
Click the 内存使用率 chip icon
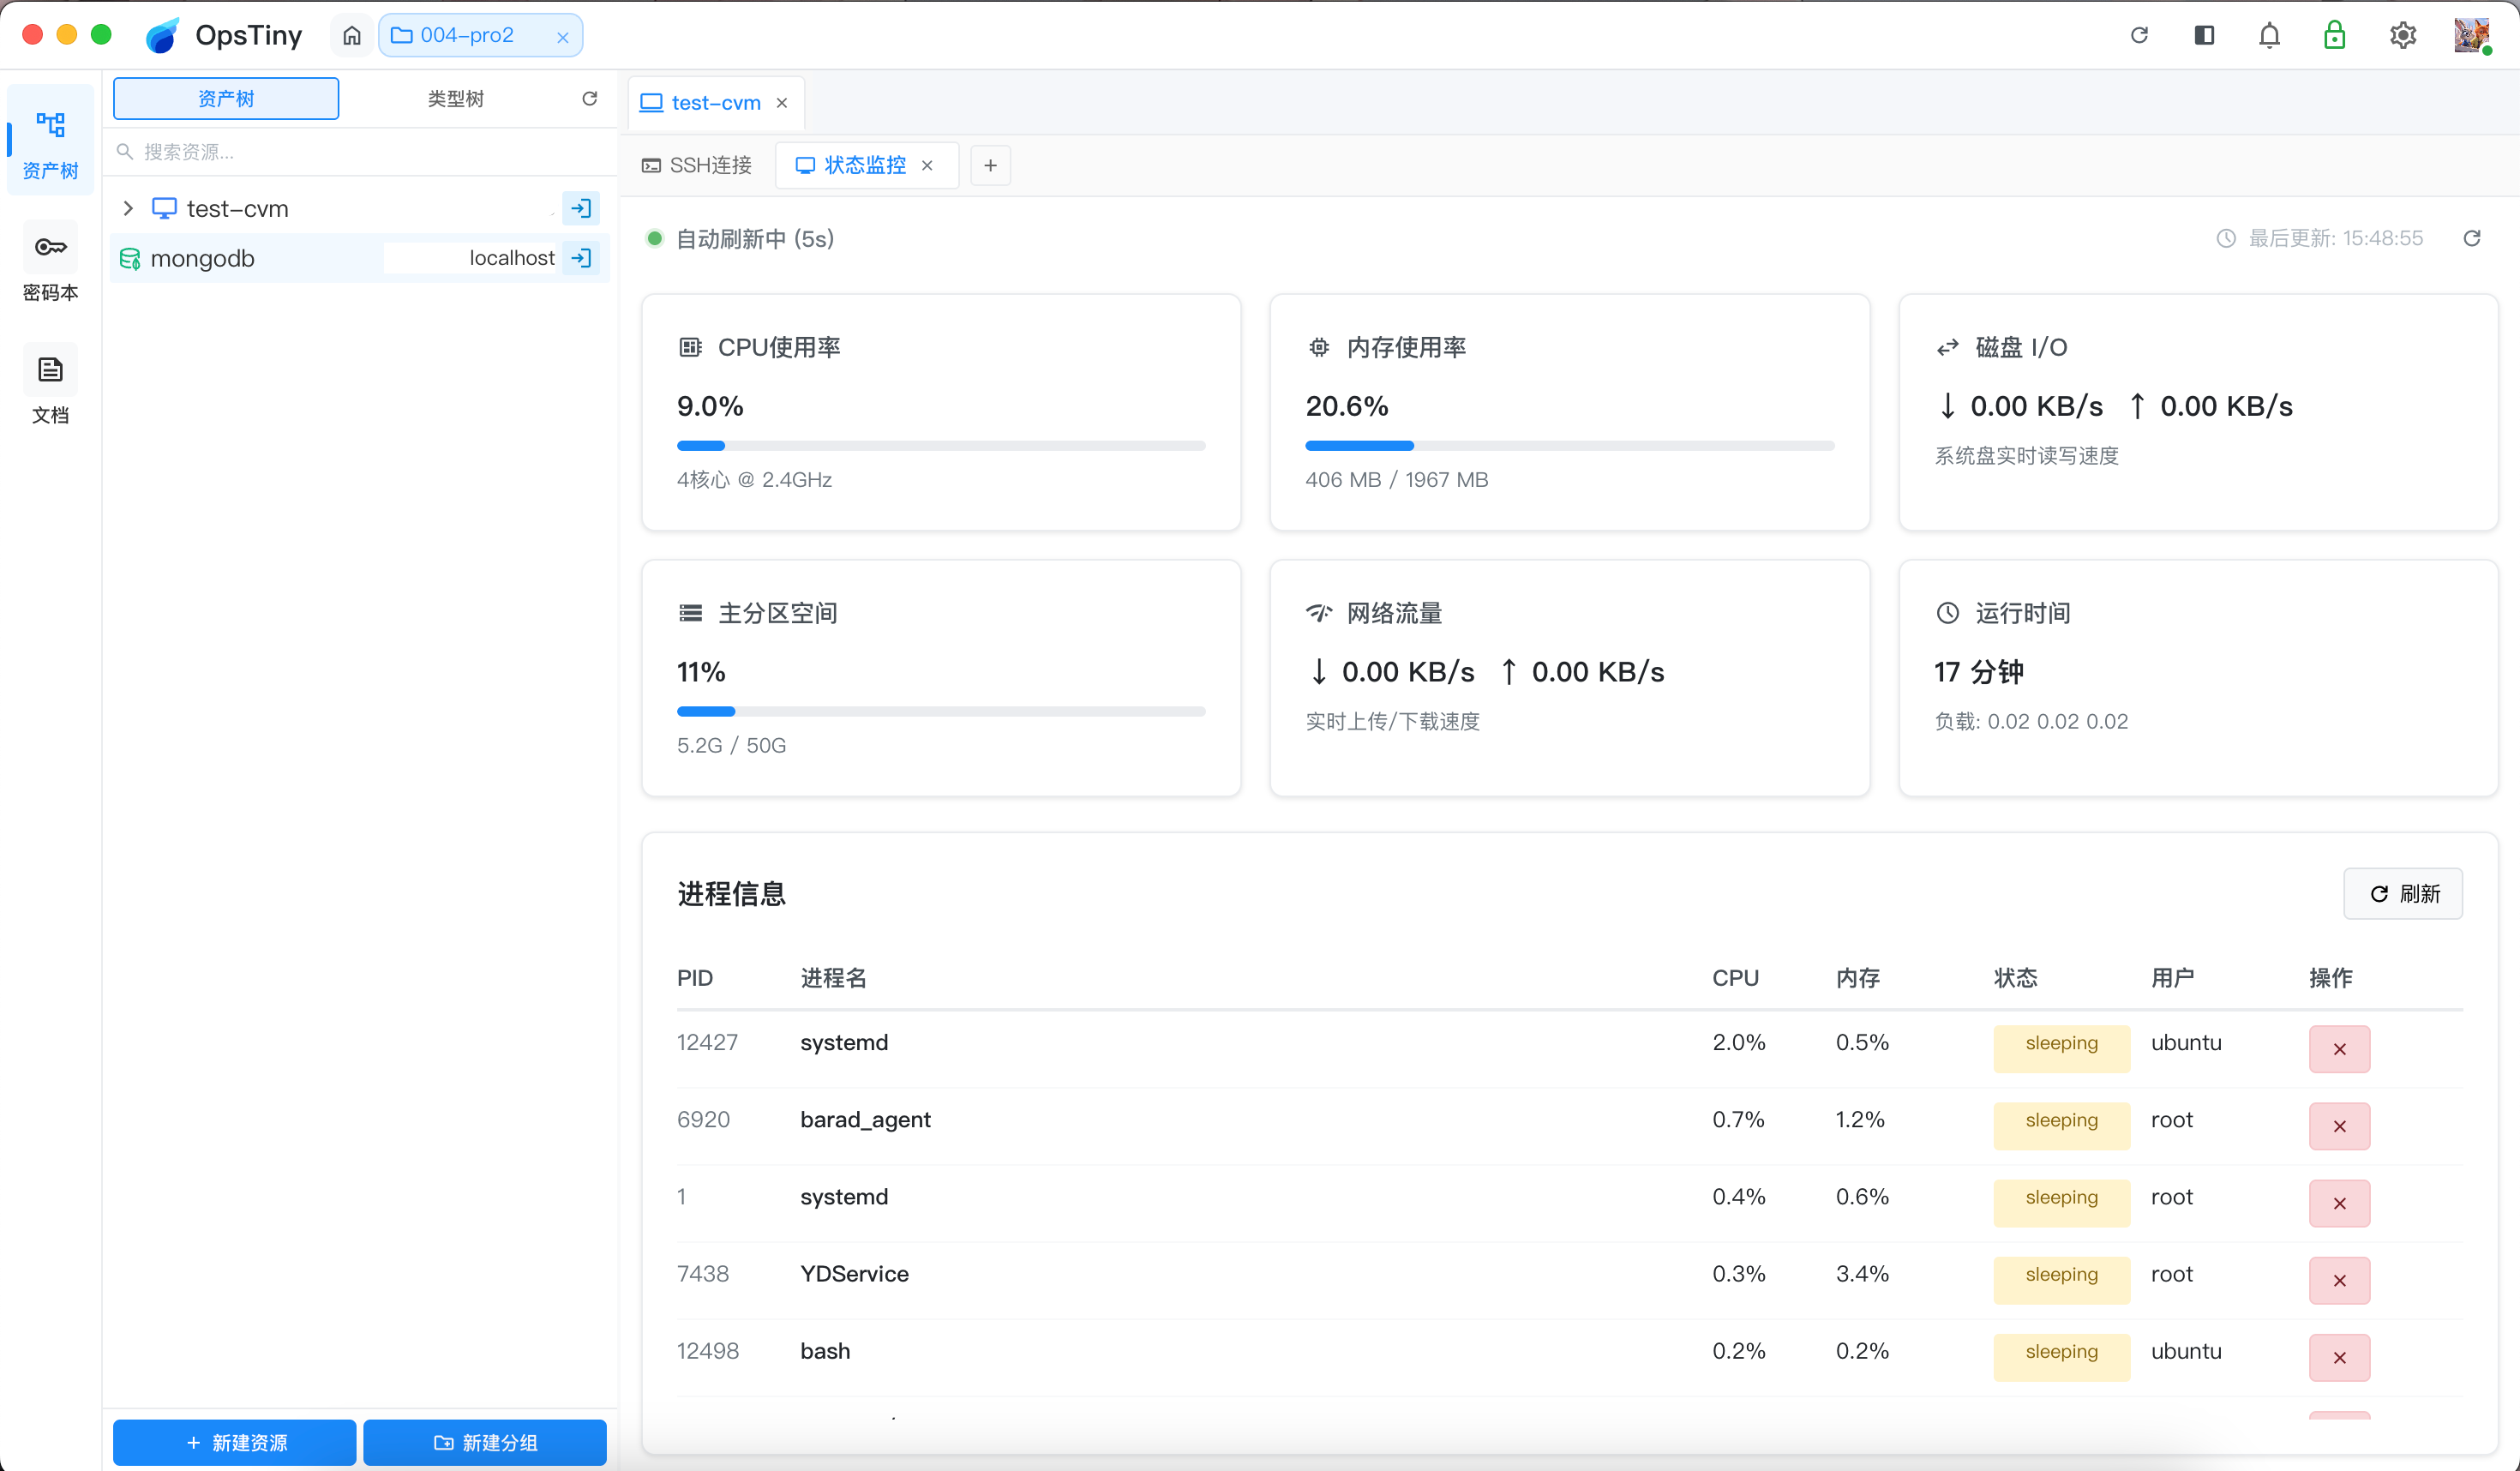pyautogui.click(x=1319, y=347)
